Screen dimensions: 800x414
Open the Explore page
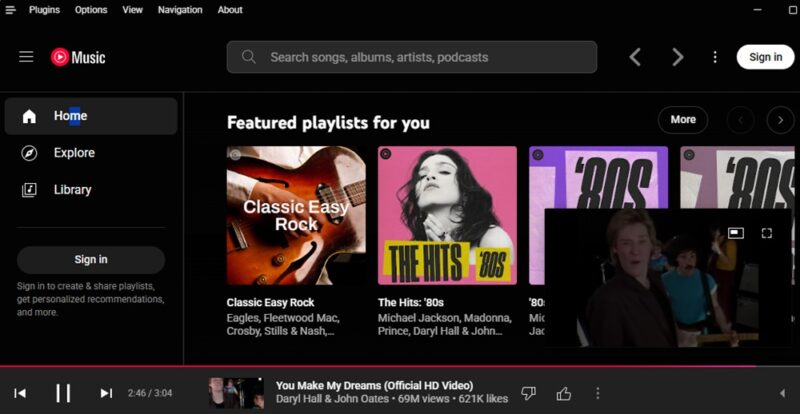point(74,153)
